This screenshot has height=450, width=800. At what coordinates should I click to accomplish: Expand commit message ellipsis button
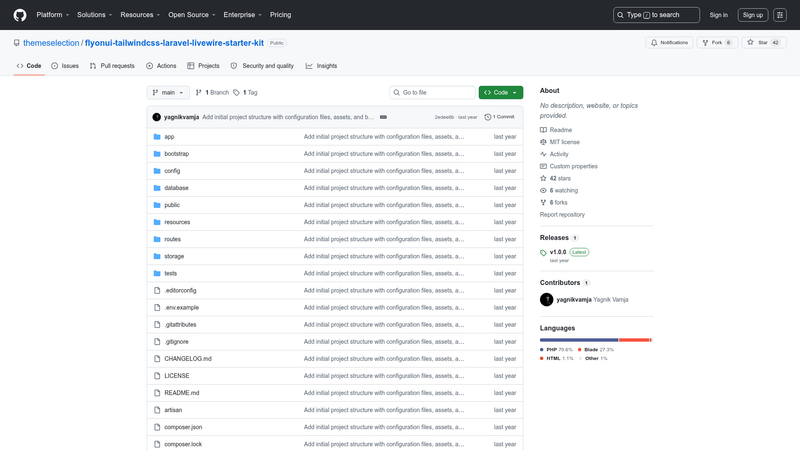tap(383, 117)
